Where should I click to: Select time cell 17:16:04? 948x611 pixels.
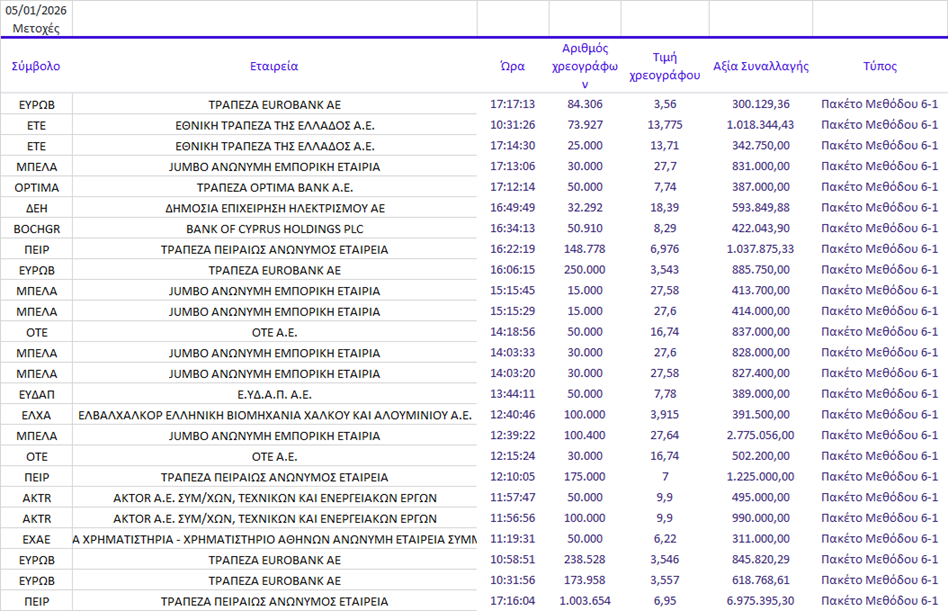[x=513, y=601]
